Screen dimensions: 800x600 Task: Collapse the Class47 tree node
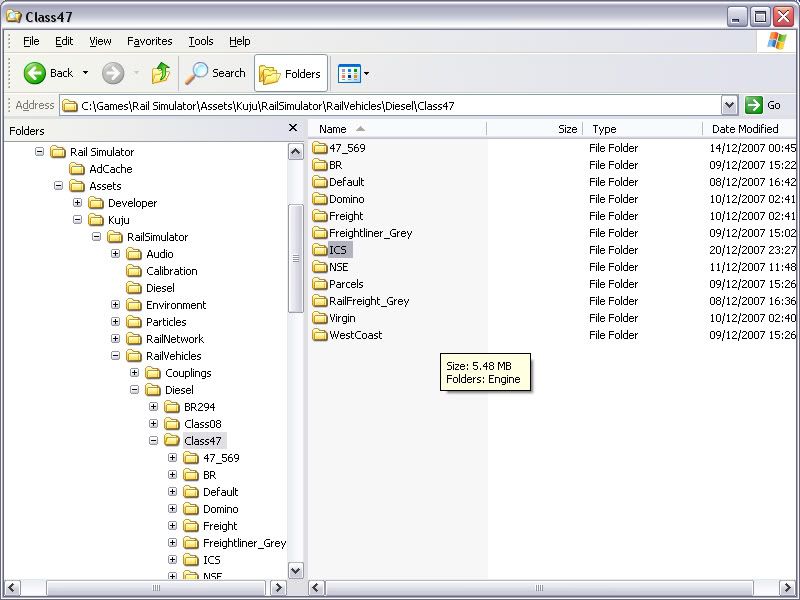pyautogui.click(x=154, y=441)
